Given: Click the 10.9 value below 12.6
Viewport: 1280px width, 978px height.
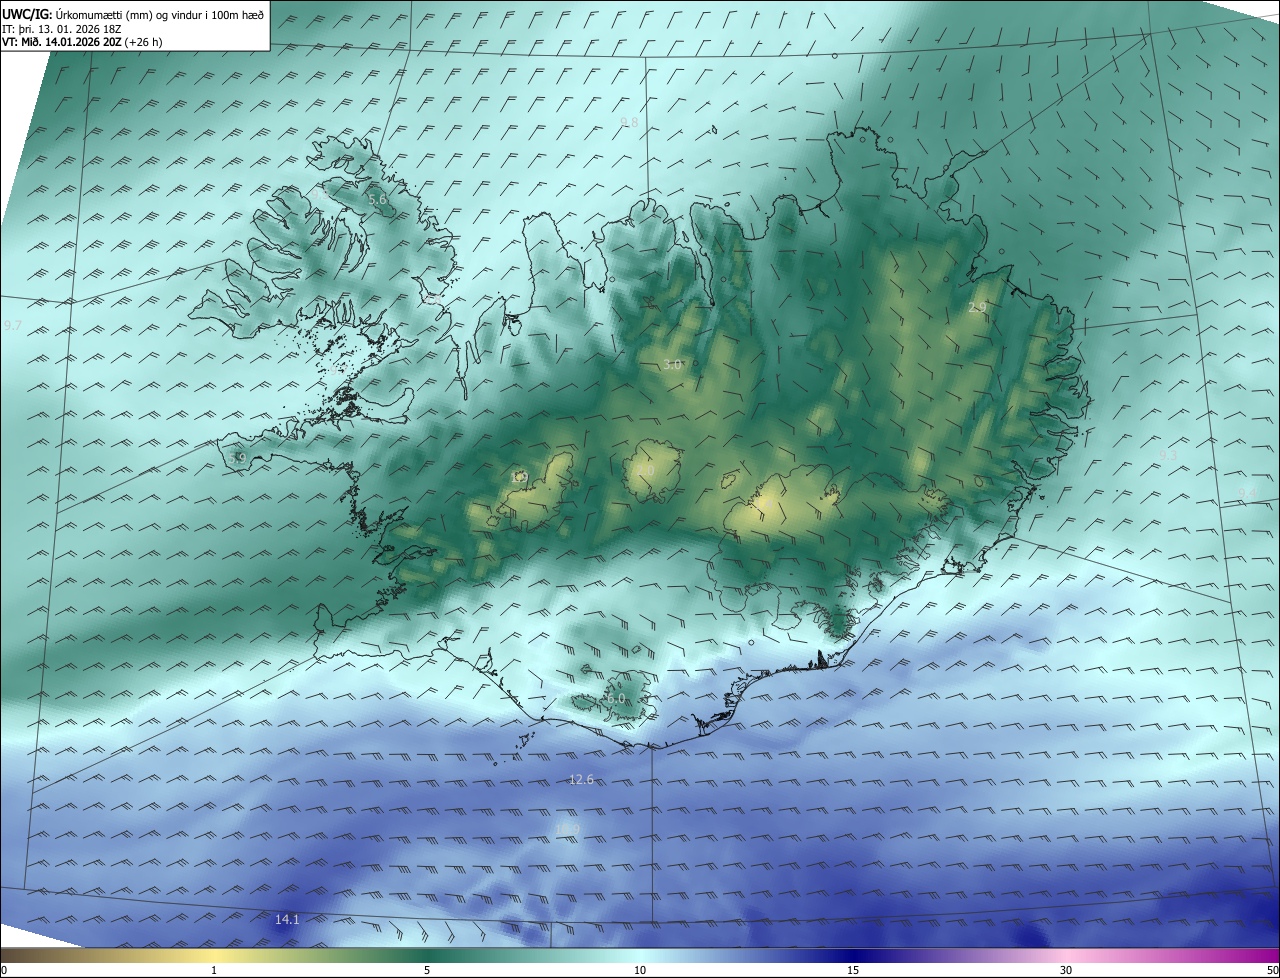Looking at the screenshot, I should [567, 829].
